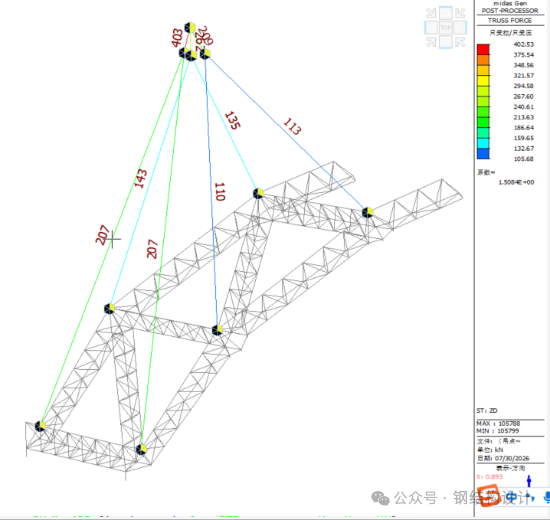Click the upper-left diagonal arrow of view navigator
This screenshot has height=520, width=550.
tap(431, 13)
